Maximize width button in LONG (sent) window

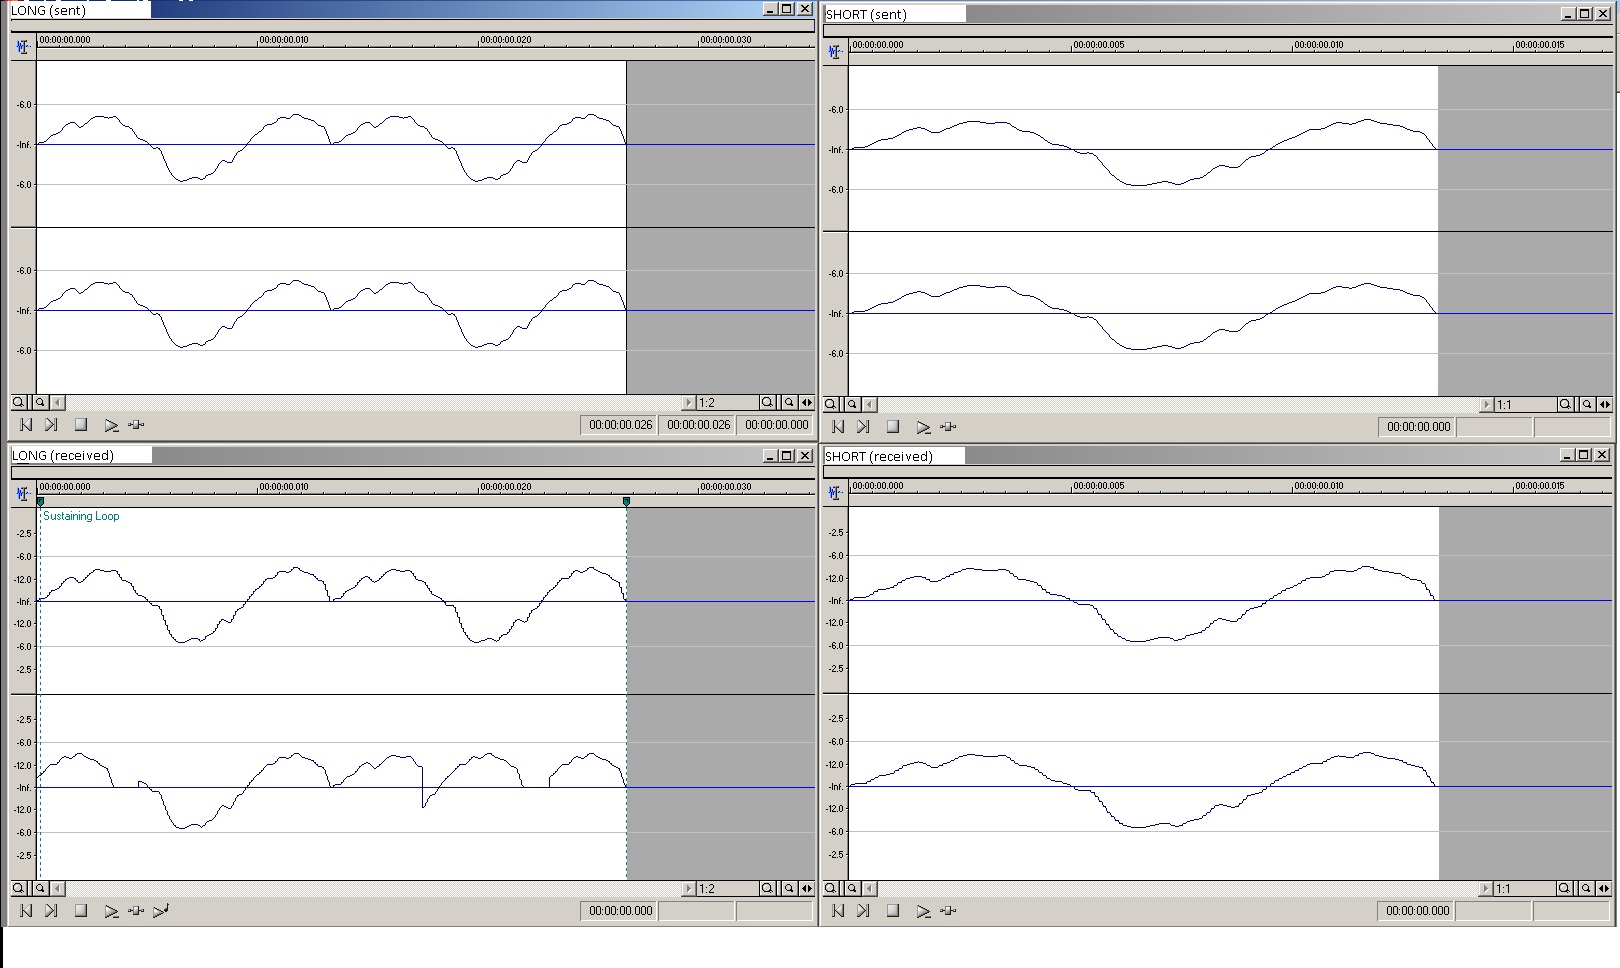[807, 402]
